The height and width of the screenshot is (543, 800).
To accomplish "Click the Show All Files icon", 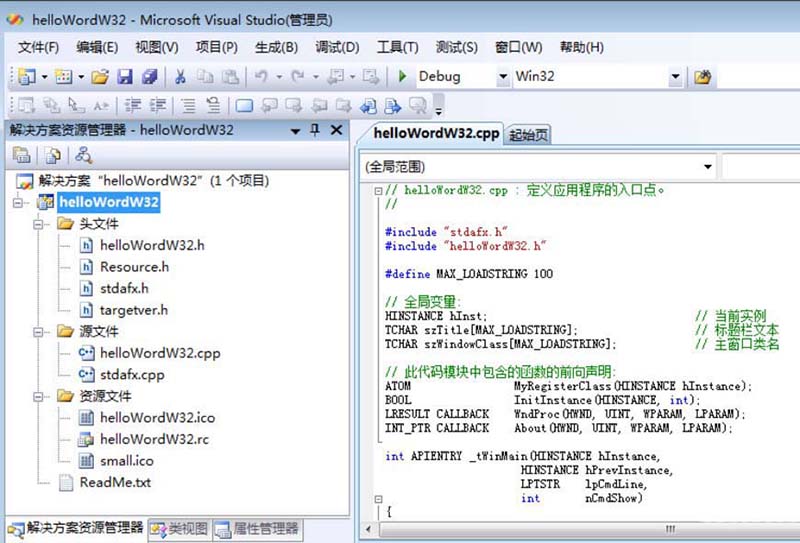I will [x=53, y=155].
